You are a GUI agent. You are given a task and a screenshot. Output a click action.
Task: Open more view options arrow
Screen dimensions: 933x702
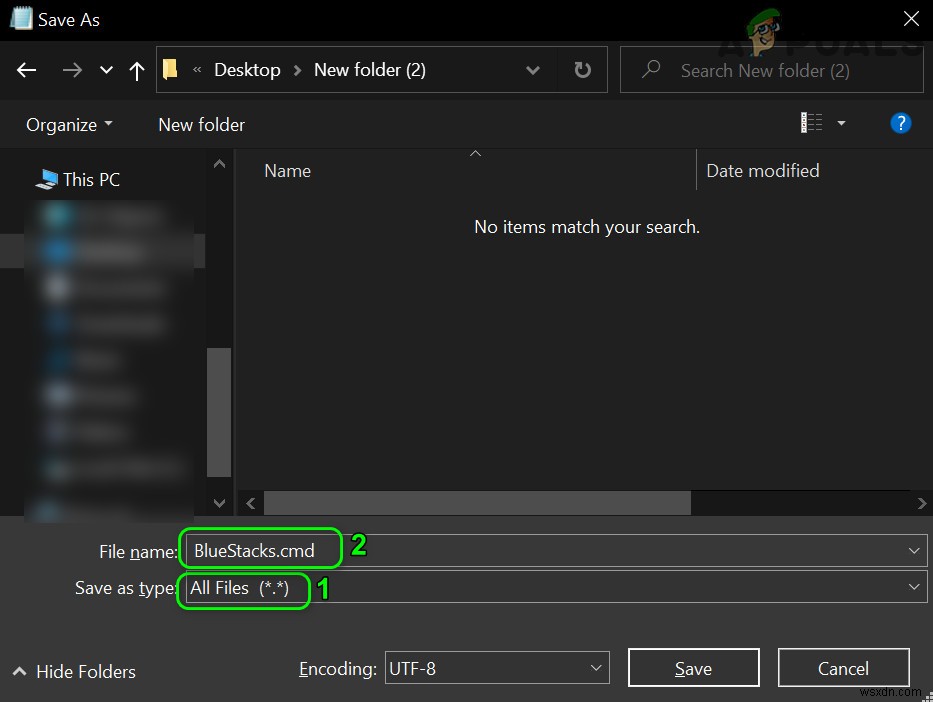pos(841,123)
